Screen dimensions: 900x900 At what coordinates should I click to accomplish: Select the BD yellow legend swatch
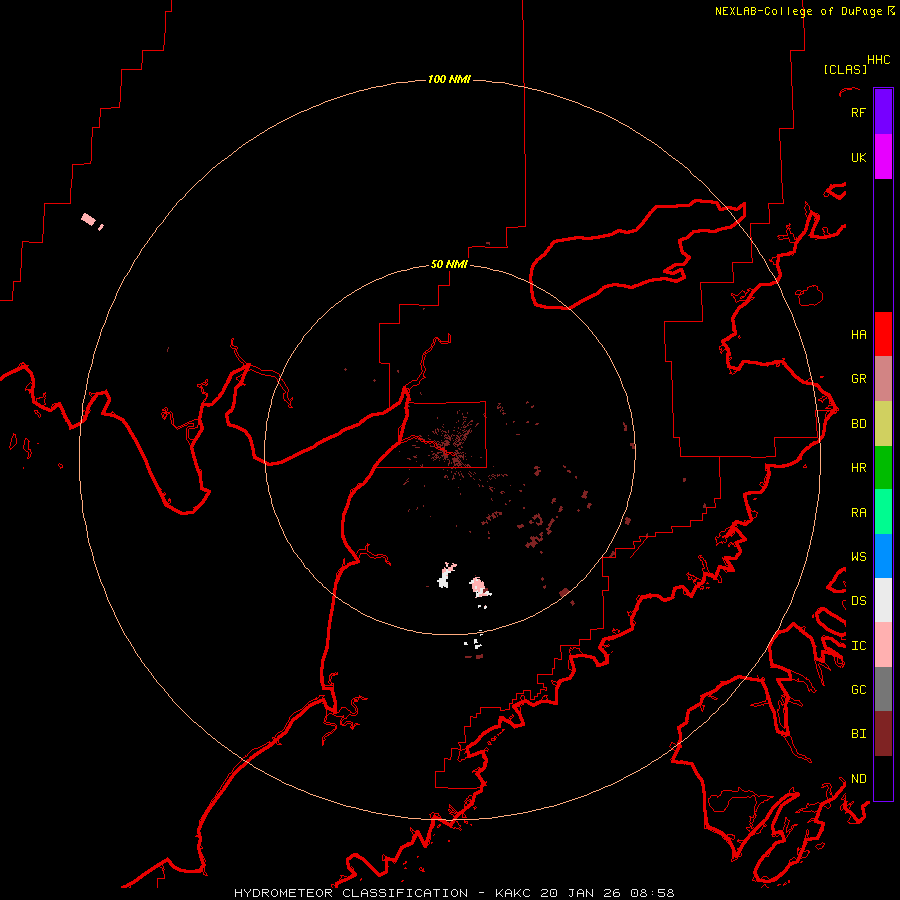click(x=883, y=424)
